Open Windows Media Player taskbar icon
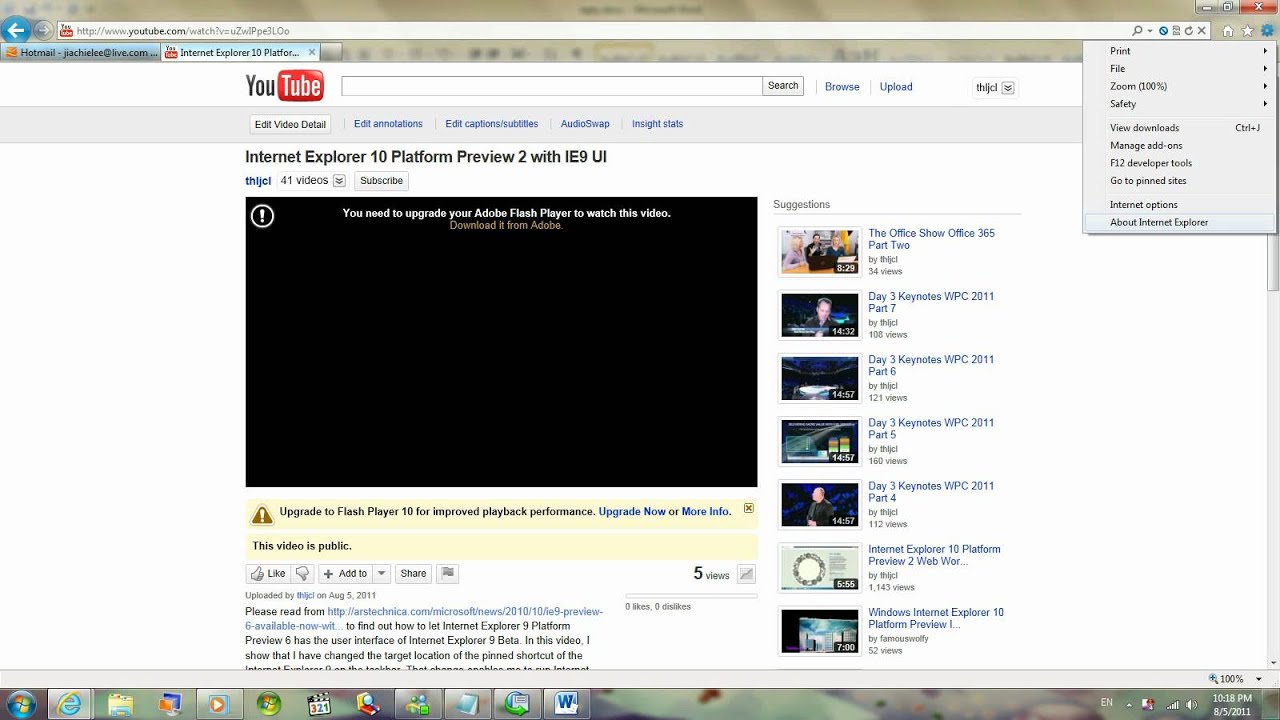Screen dimensions: 1280x720 (217, 703)
